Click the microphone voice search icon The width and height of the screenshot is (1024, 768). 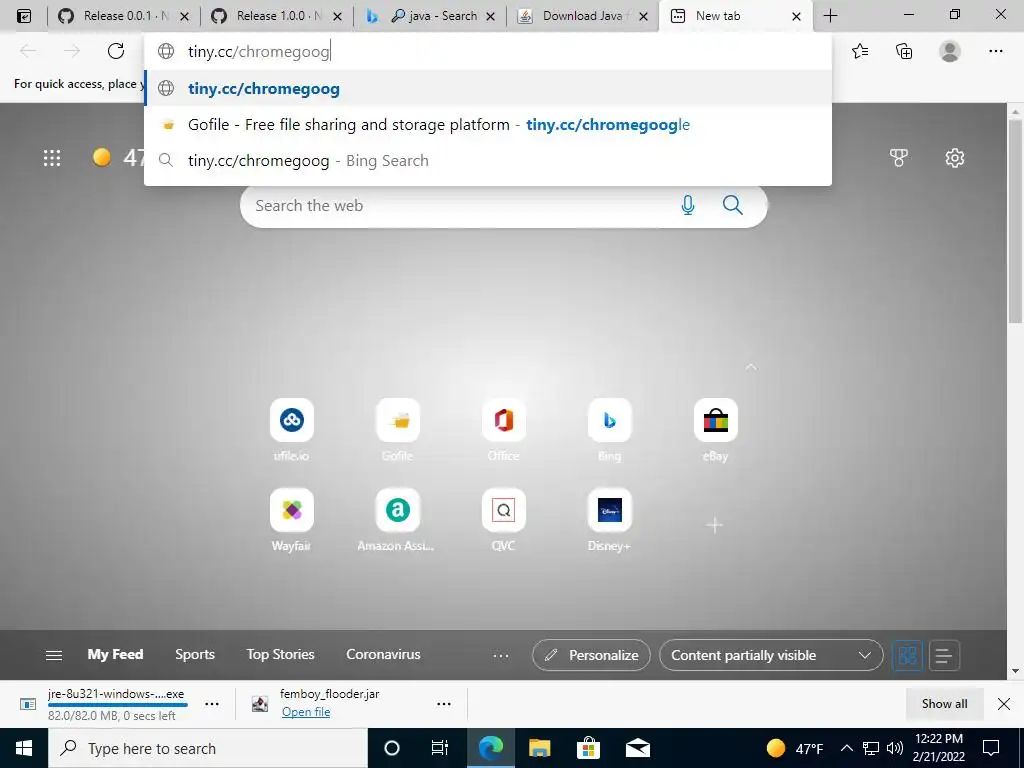tap(688, 206)
